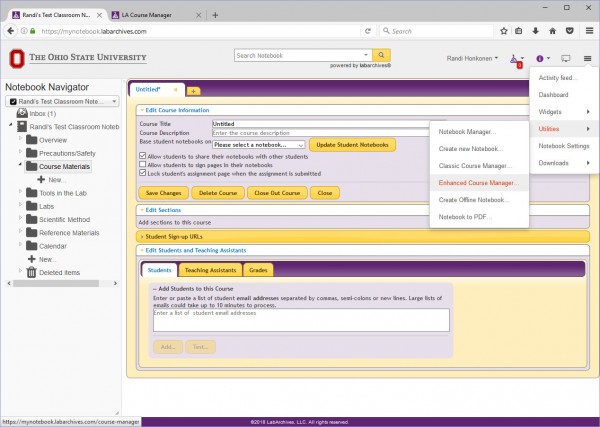
Task: Click the yellow notebook search magnifier button
Action: [x=381, y=55]
